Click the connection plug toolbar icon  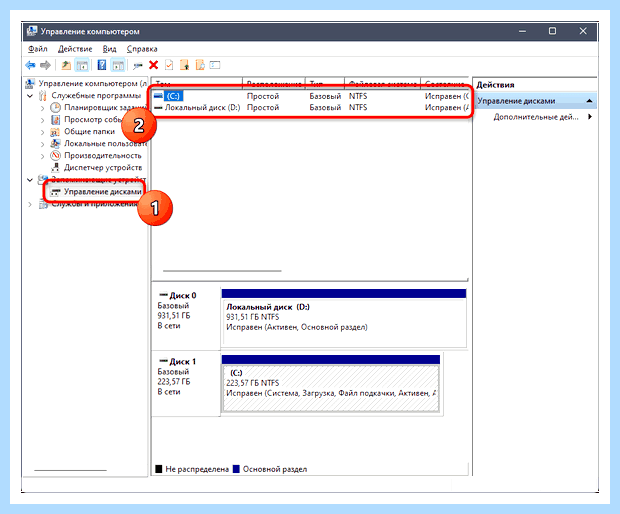click(x=137, y=66)
